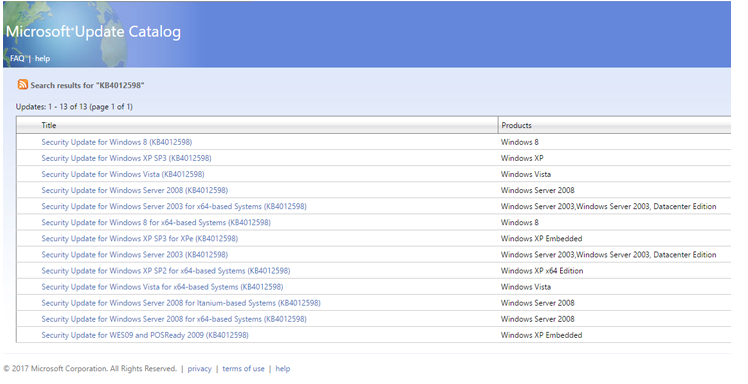Click the terms of use link
Image resolution: width=748 pixels, height=384 pixels.
(243, 368)
